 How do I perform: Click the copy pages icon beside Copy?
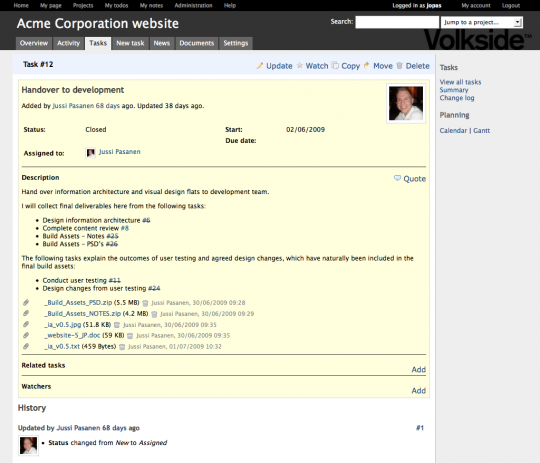[x=335, y=65]
